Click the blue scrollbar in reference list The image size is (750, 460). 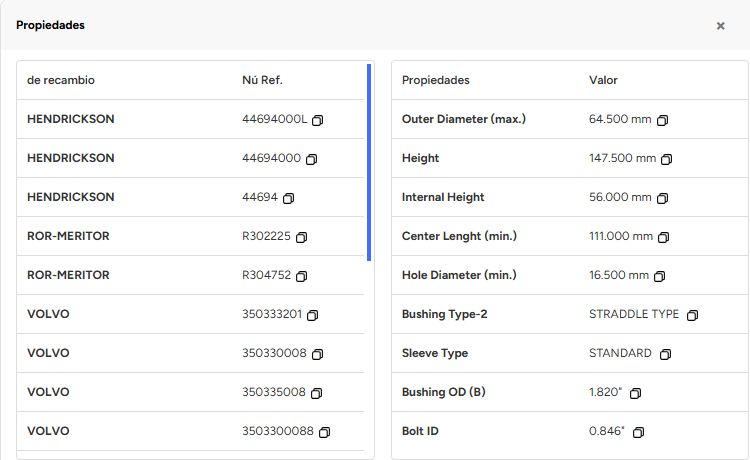(x=369, y=162)
